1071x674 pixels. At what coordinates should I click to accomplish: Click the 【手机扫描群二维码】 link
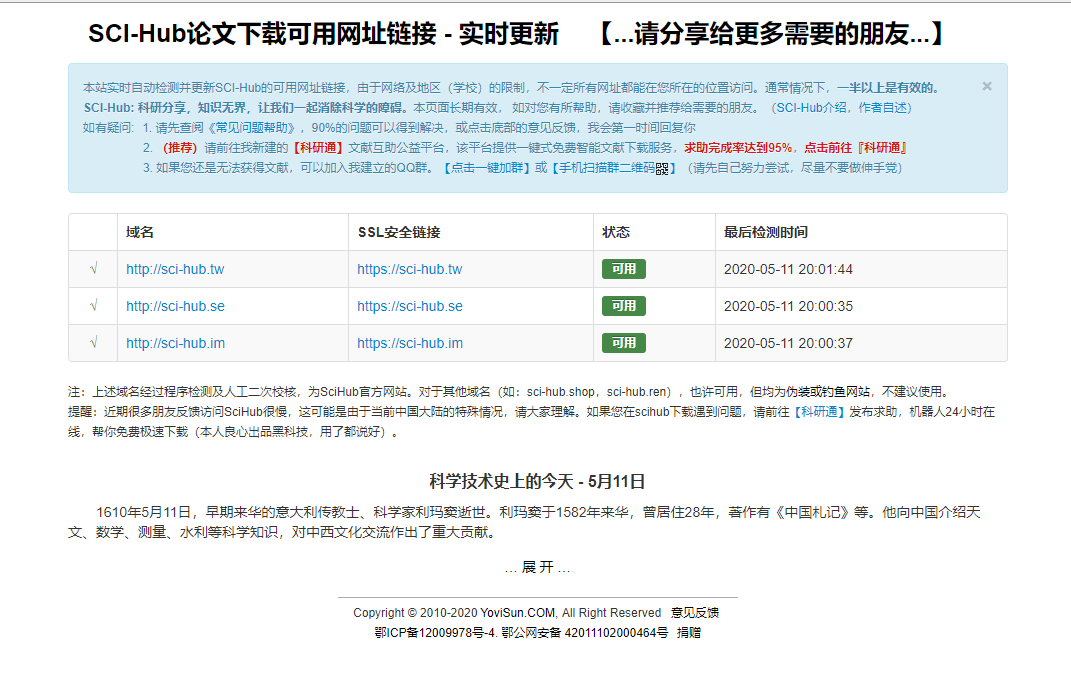click(x=613, y=168)
